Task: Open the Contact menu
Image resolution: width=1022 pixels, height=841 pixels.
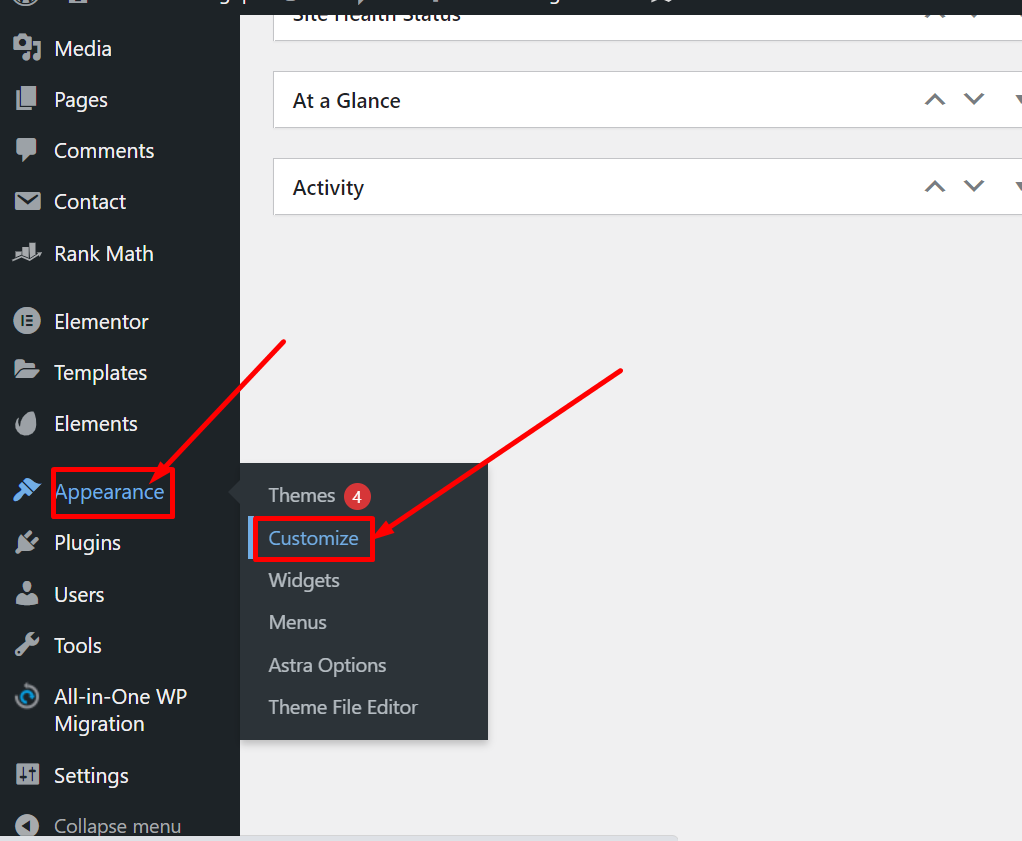Action: (x=90, y=201)
